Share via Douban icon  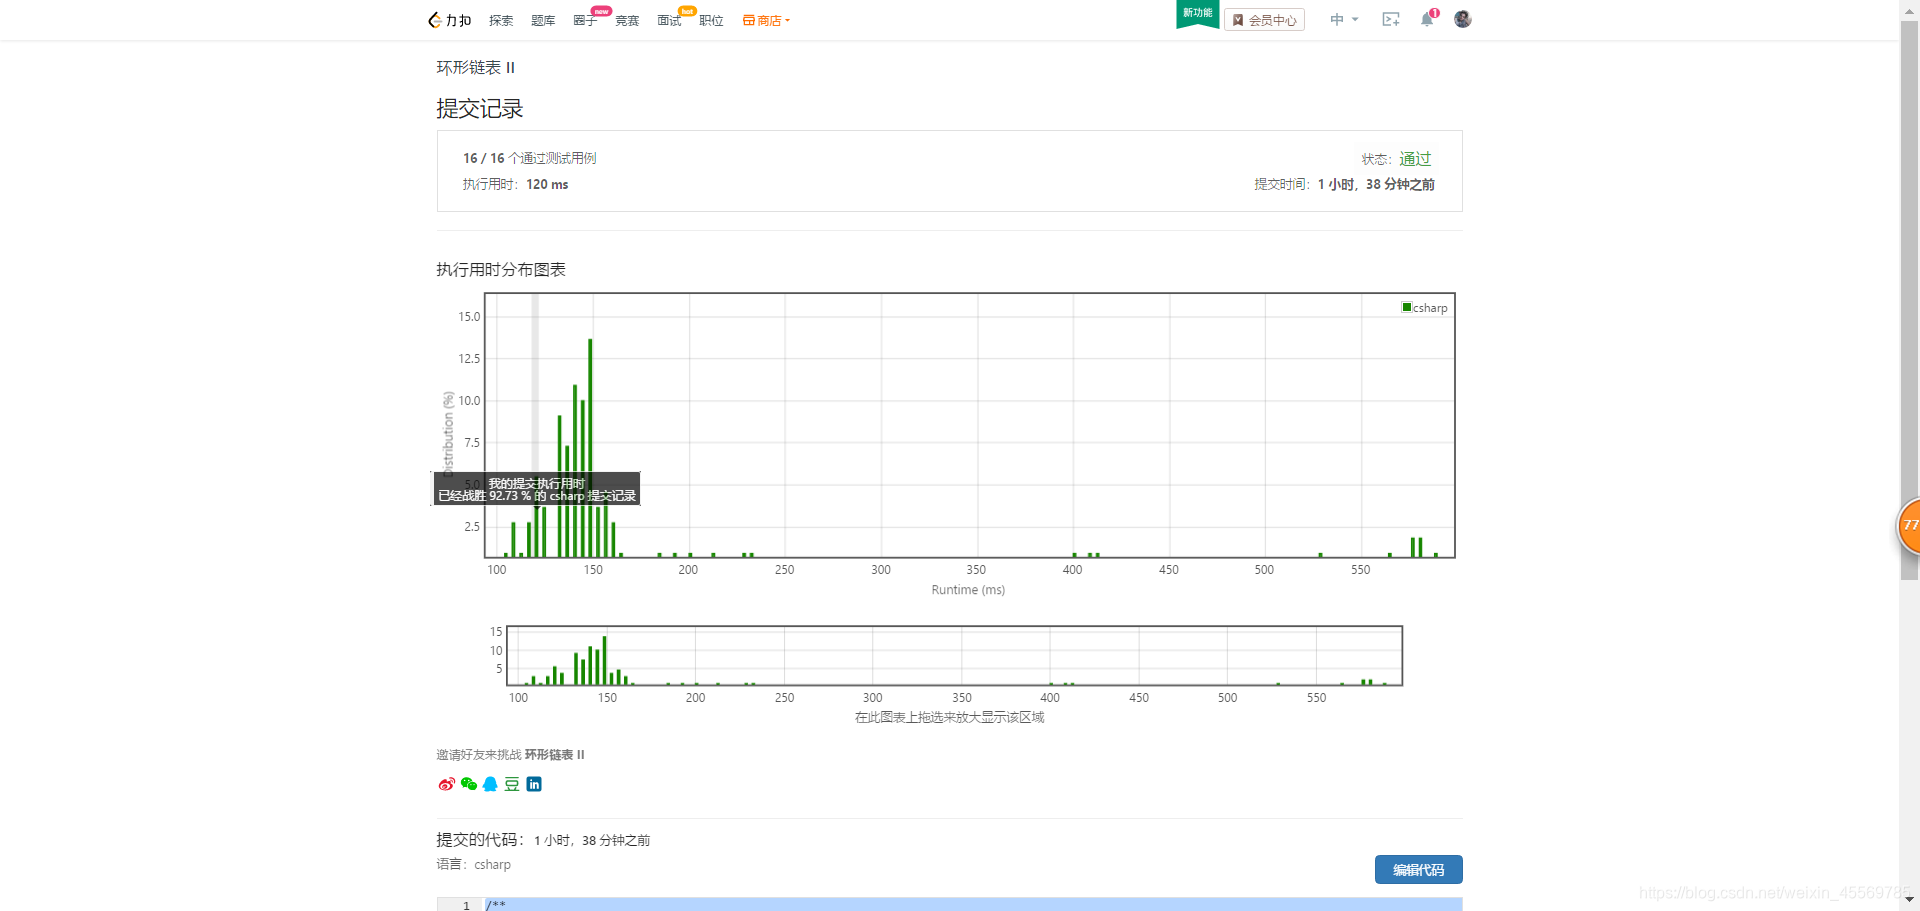[x=512, y=784]
